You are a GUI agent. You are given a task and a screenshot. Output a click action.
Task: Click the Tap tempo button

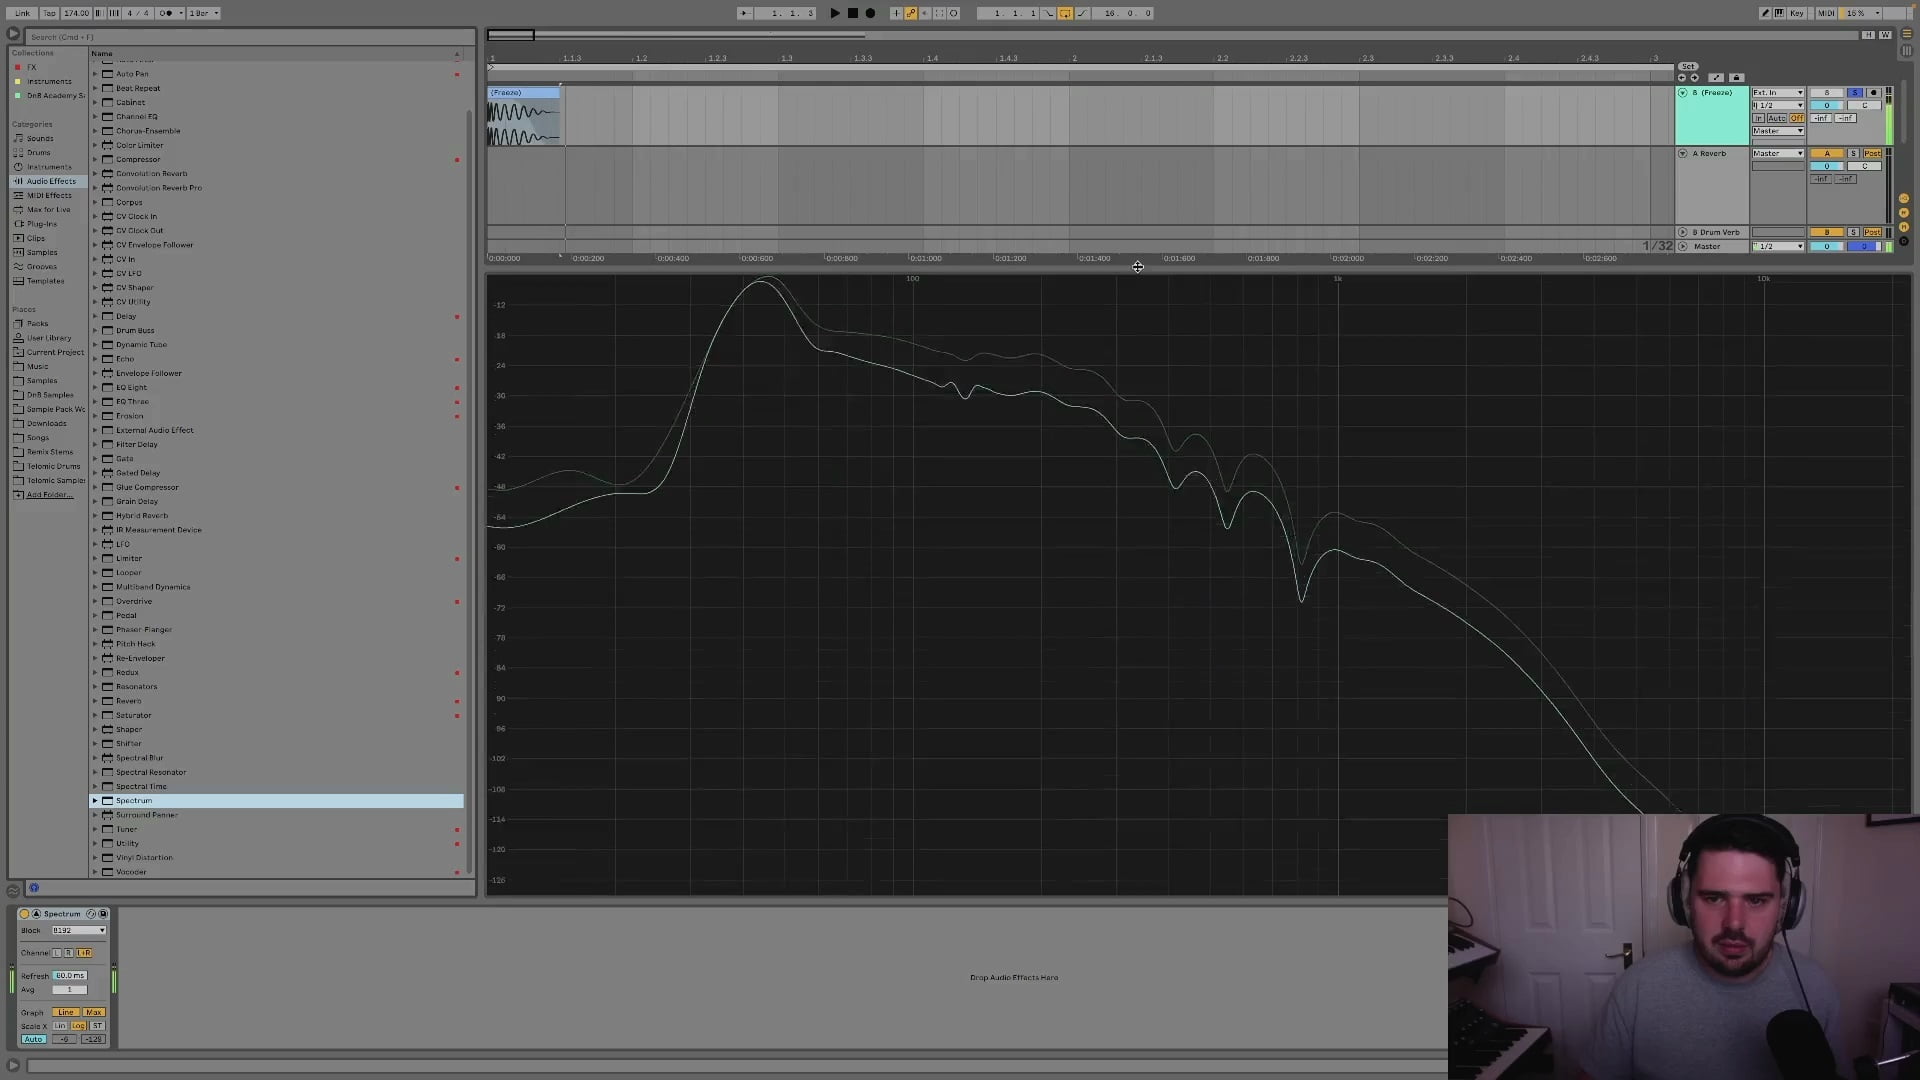(x=49, y=13)
